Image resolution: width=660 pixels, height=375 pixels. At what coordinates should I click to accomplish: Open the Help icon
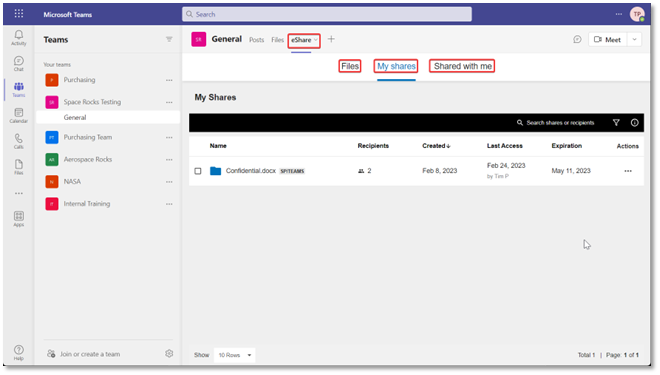coord(19,353)
